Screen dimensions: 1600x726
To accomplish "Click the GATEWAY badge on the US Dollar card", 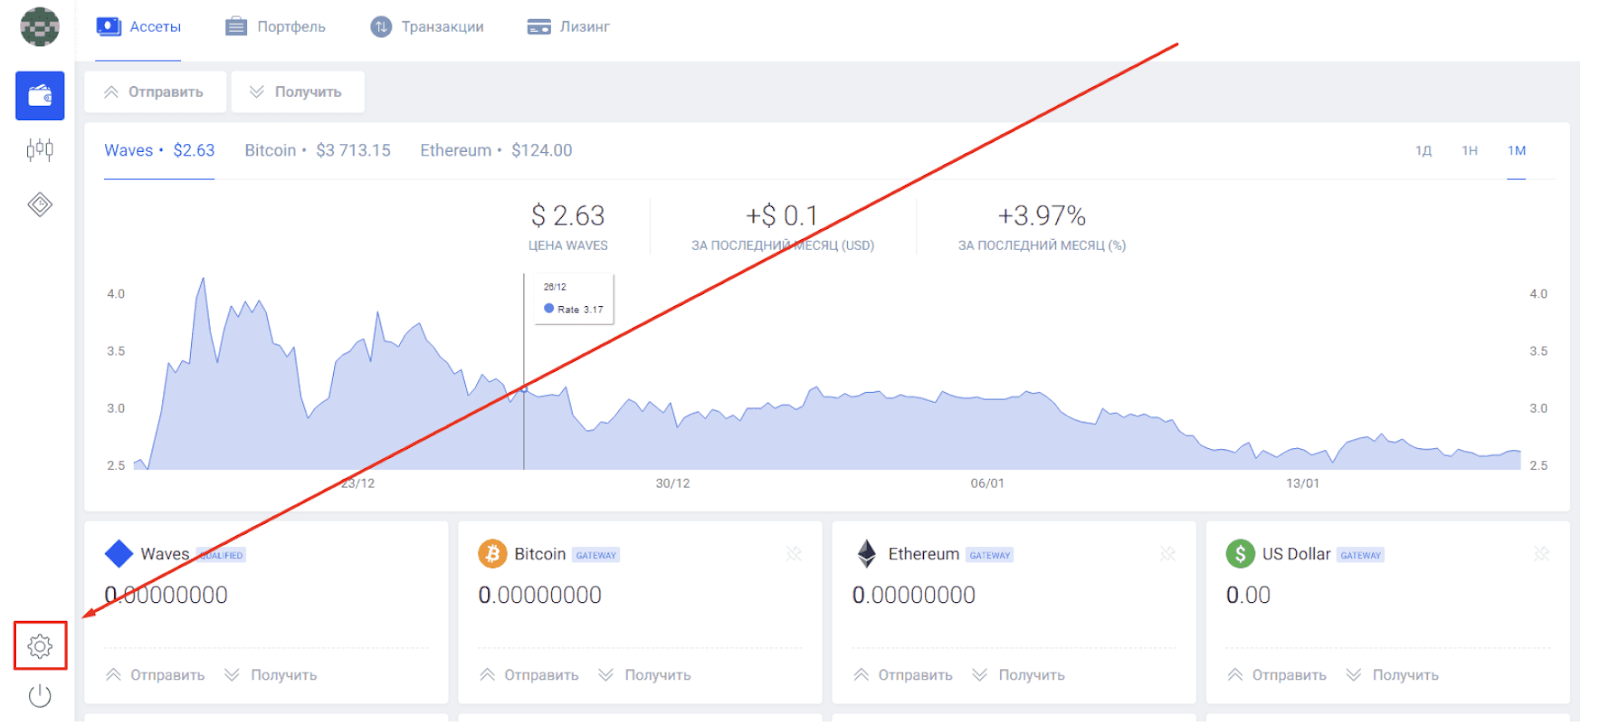I will click(1361, 555).
